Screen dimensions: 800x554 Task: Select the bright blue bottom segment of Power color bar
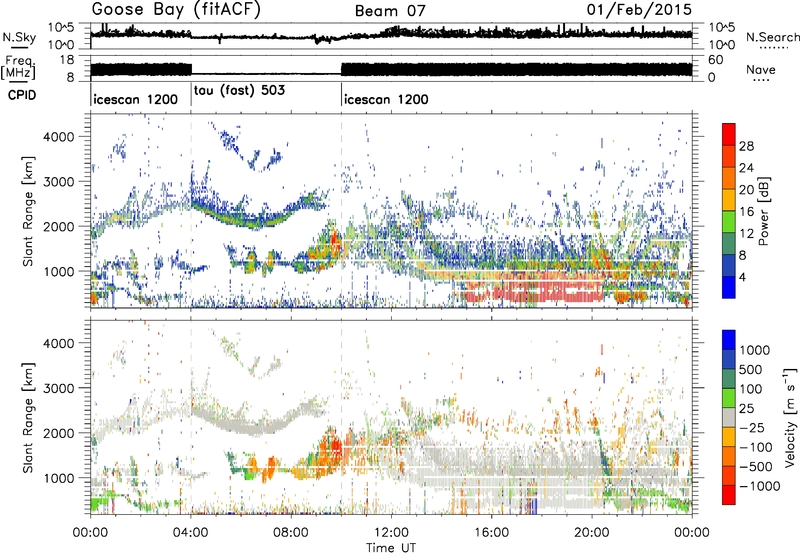pyautogui.click(x=729, y=288)
